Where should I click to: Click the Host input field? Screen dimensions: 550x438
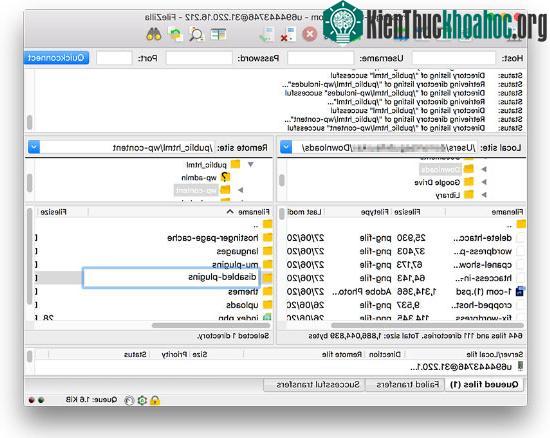click(x=454, y=58)
